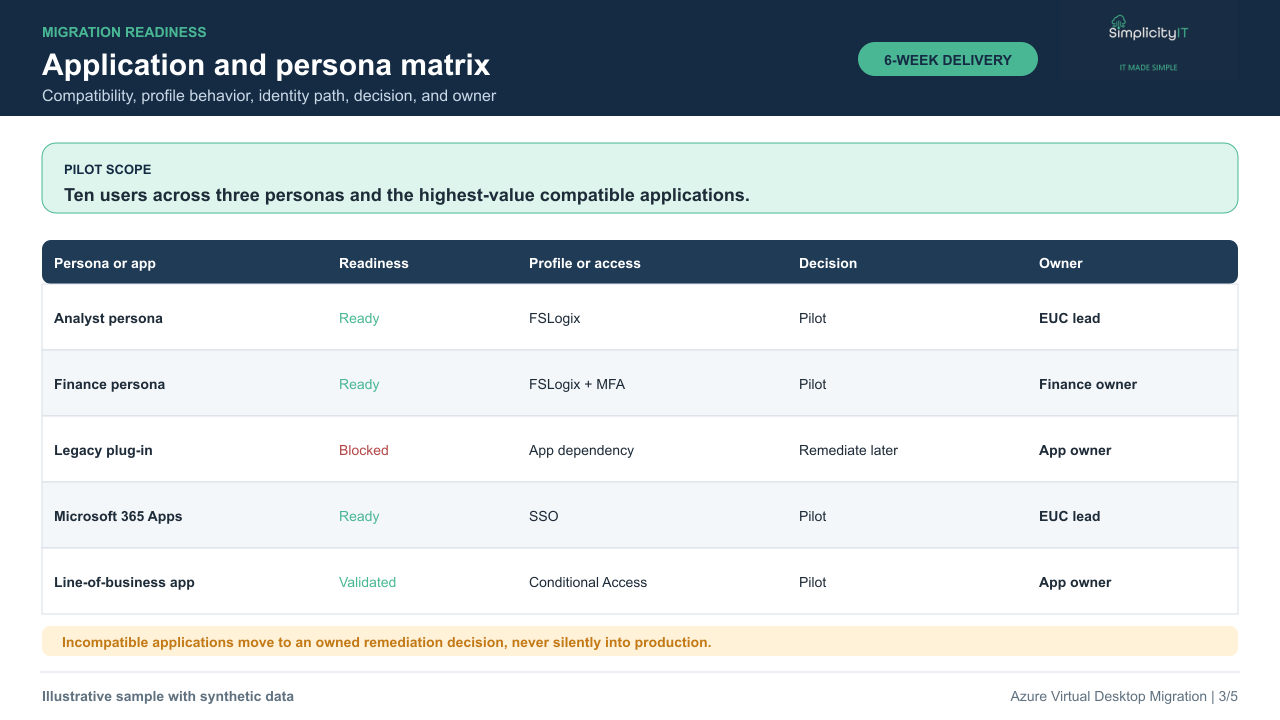Click the Conditional Access cell
The width and height of the screenshot is (1280, 720).
click(588, 582)
